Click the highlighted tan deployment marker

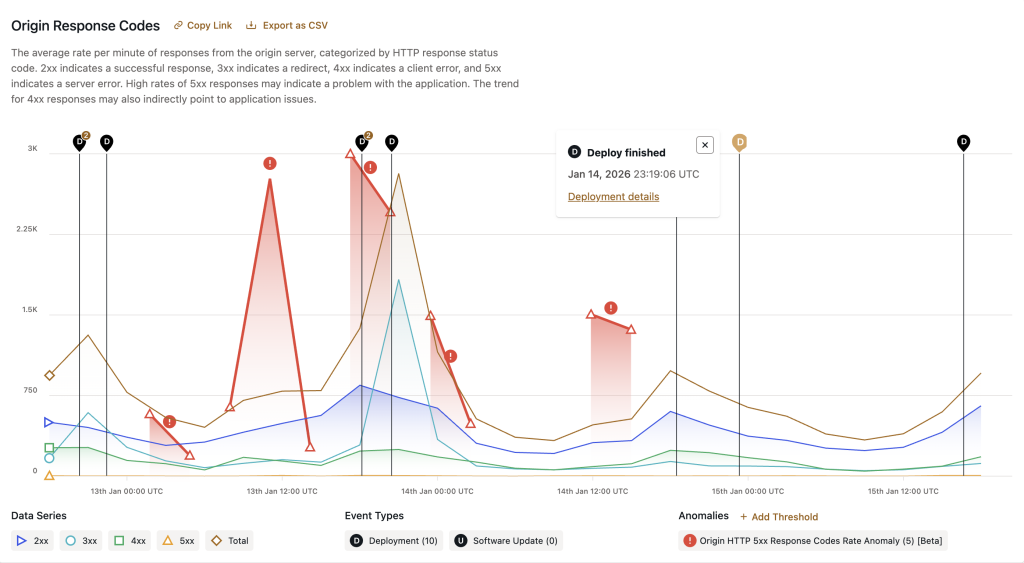pos(740,142)
